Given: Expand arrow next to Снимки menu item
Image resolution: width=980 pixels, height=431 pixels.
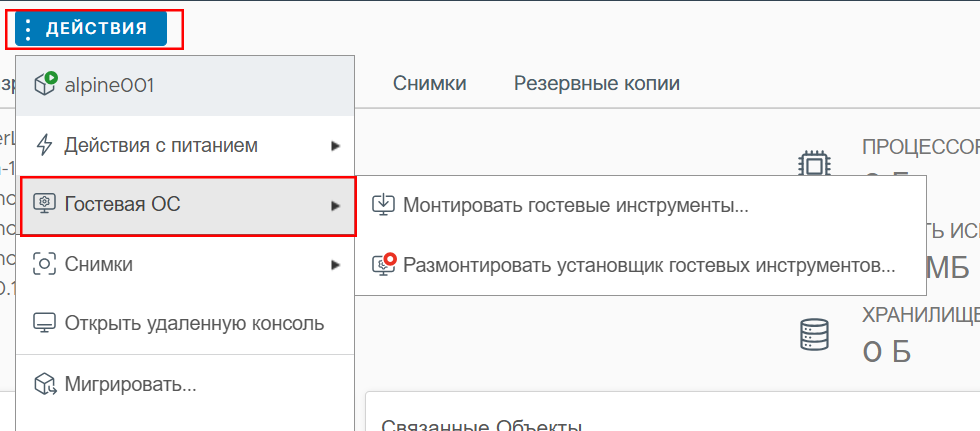Looking at the screenshot, I should [x=336, y=265].
